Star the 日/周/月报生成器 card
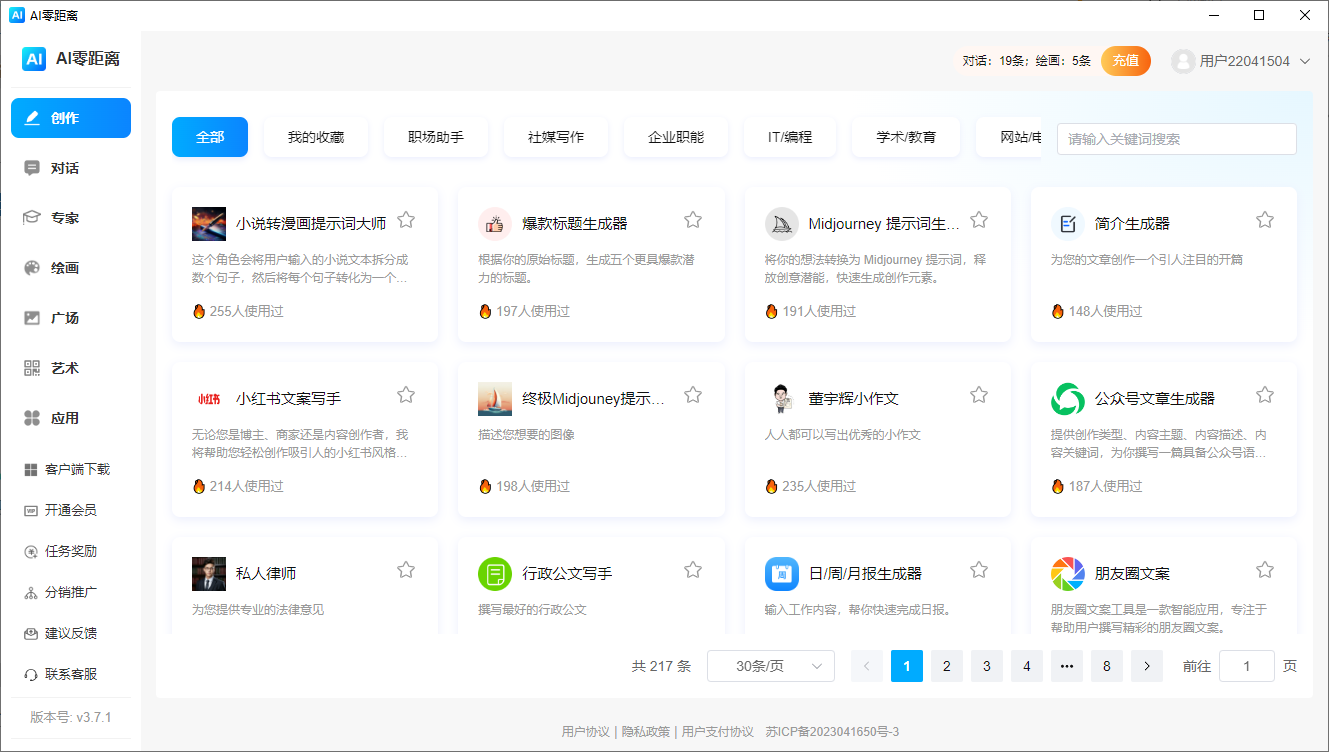Image resolution: width=1329 pixels, height=752 pixels. (979, 570)
